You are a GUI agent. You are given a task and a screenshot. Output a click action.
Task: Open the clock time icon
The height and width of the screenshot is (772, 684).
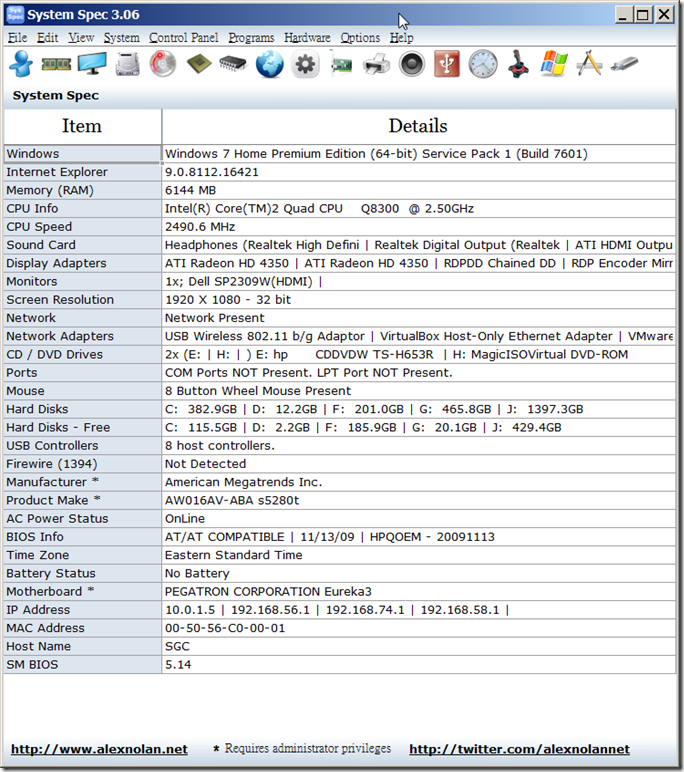pyautogui.click(x=483, y=64)
